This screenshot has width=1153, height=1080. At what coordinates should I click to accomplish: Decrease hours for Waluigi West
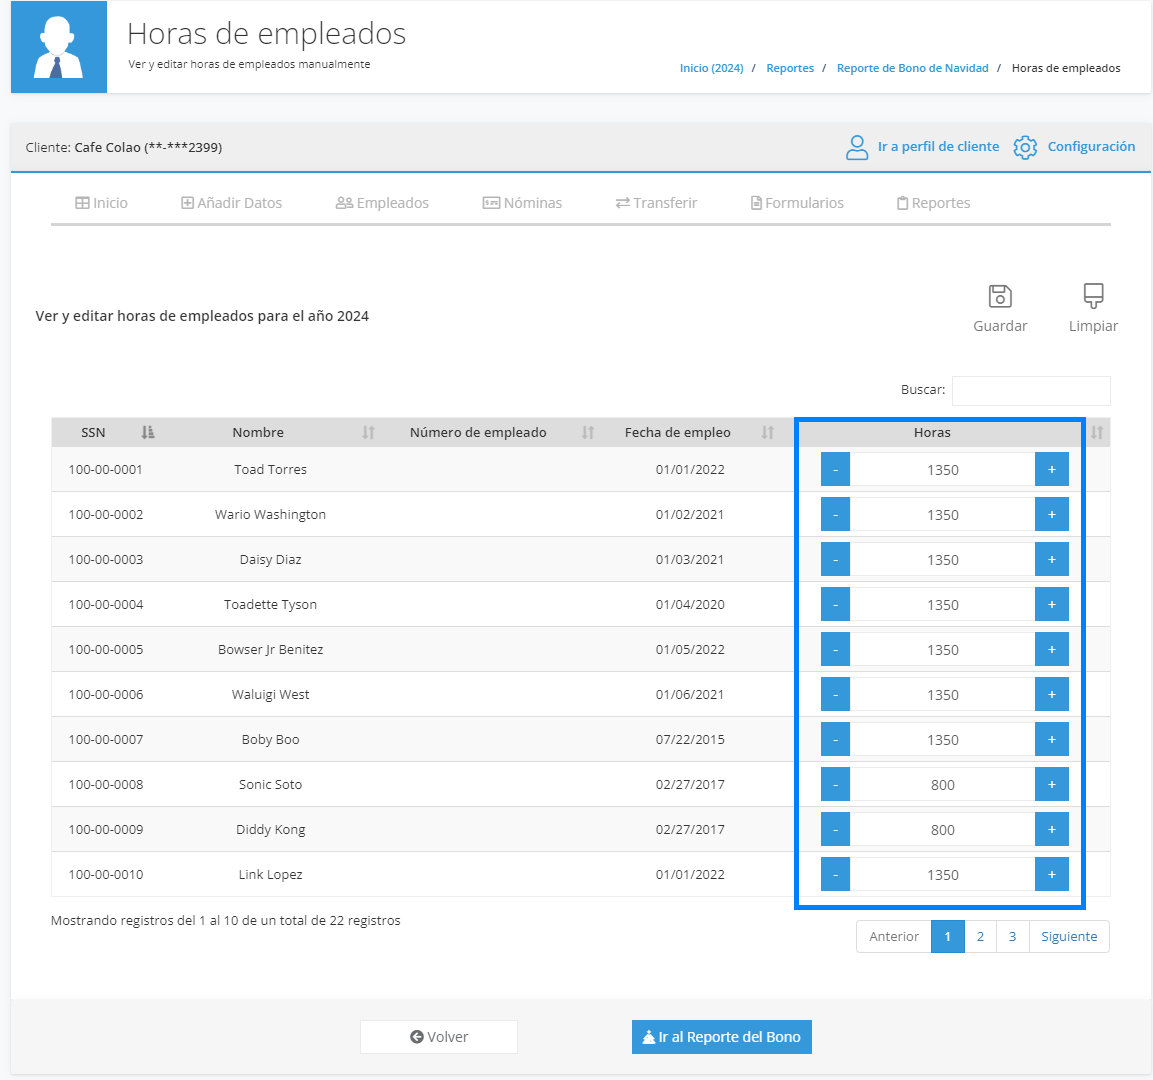point(835,694)
